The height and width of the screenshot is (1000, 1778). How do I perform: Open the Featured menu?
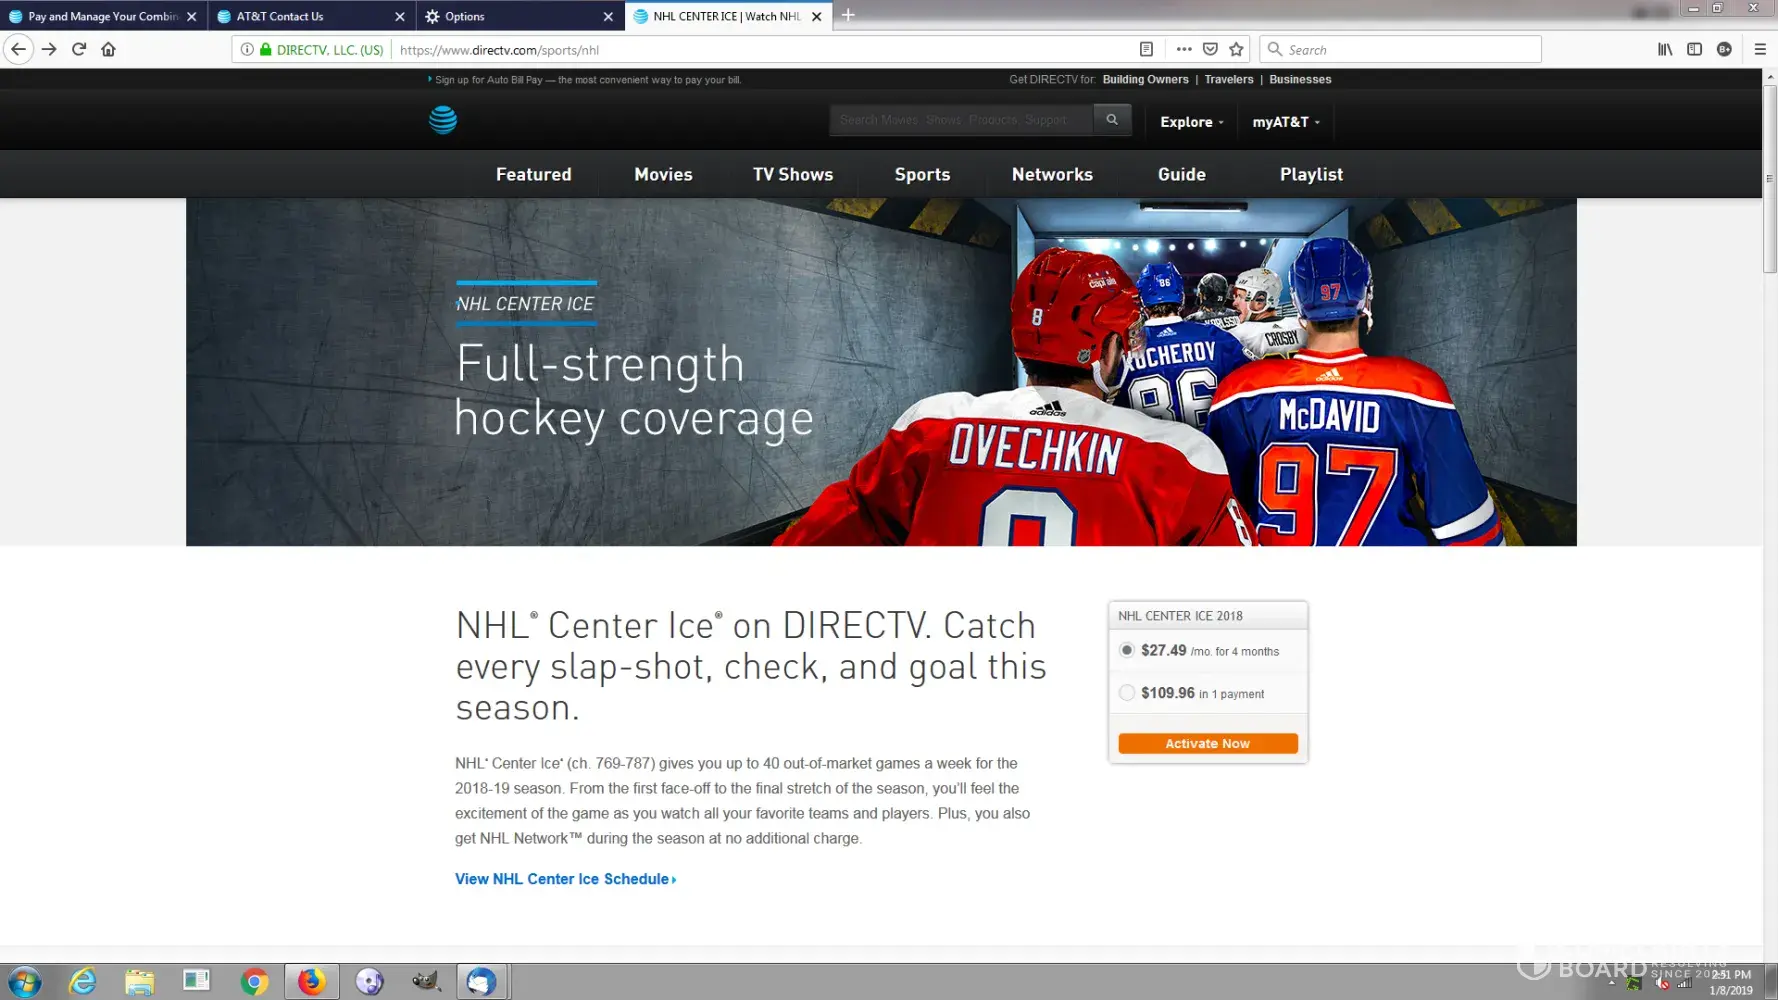point(534,174)
